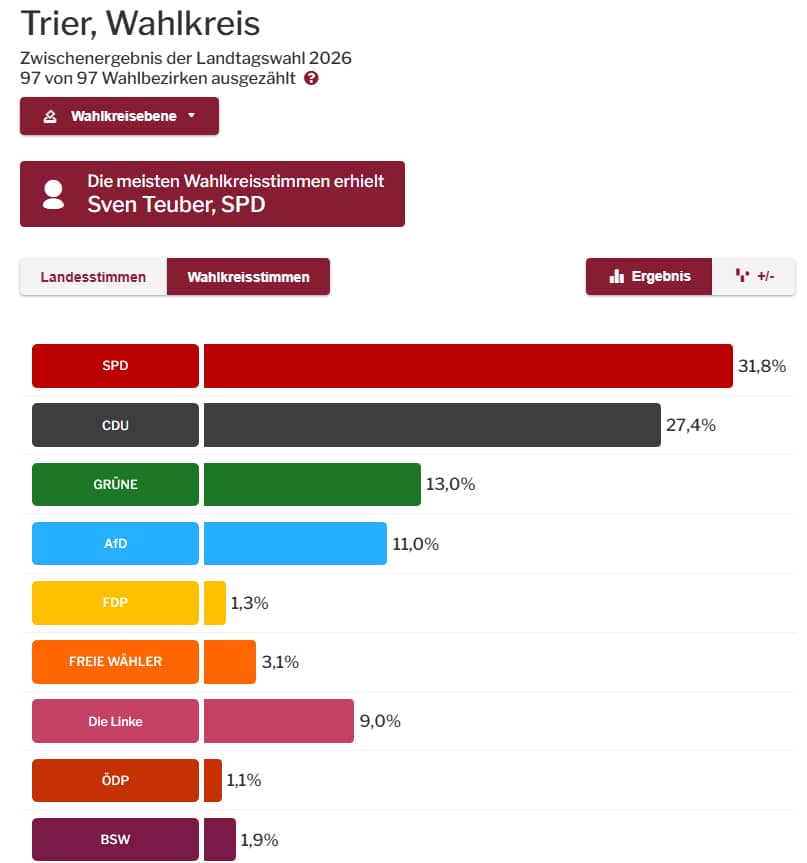
Task: Click the GRÜNE party label
Action: [115, 484]
